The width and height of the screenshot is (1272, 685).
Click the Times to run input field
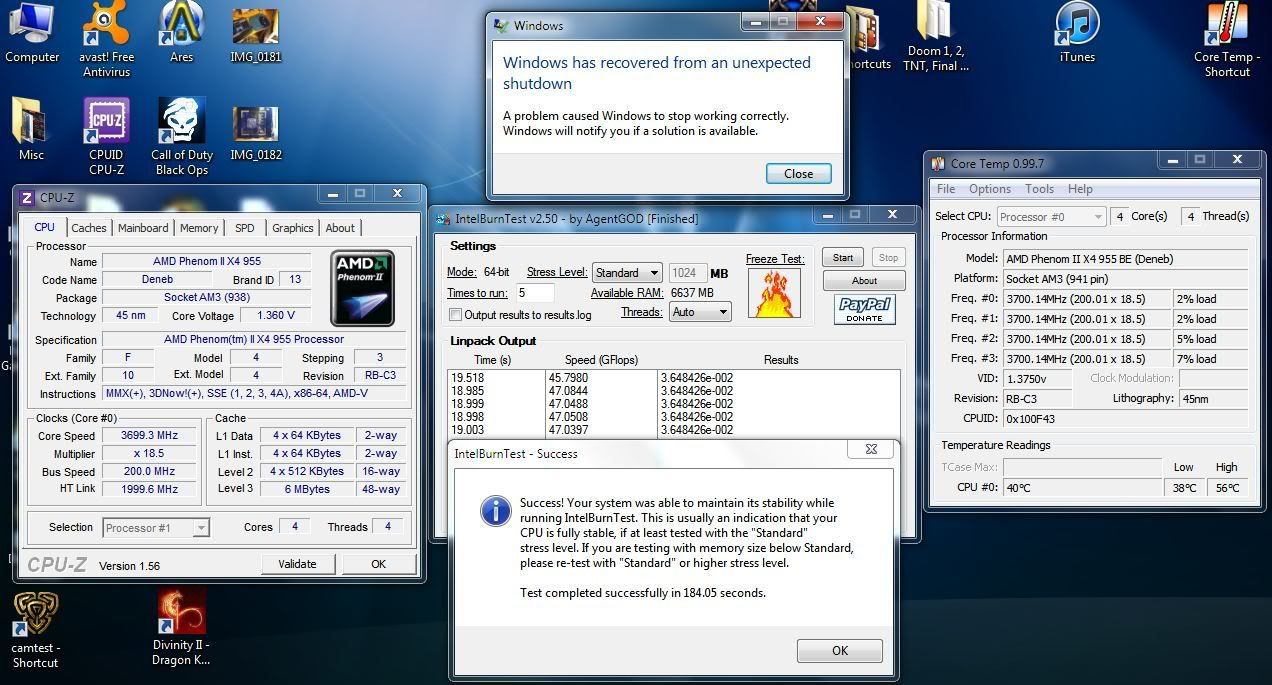(x=535, y=293)
